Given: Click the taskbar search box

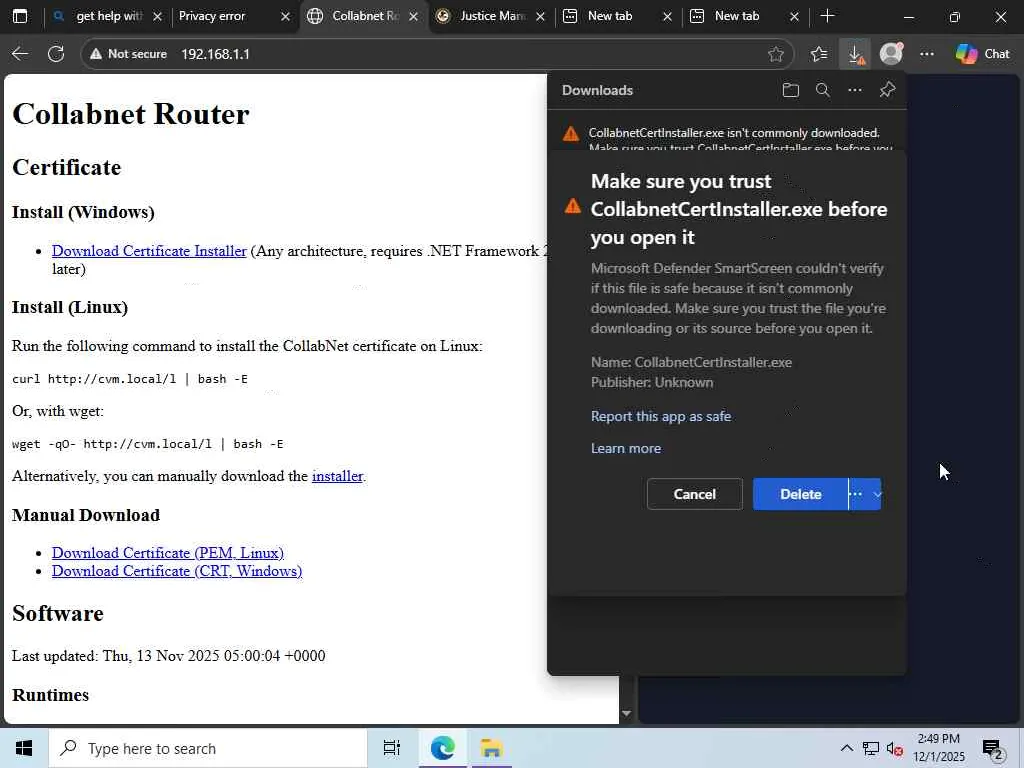Looking at the screenshot, I should (x=208, y=748).
